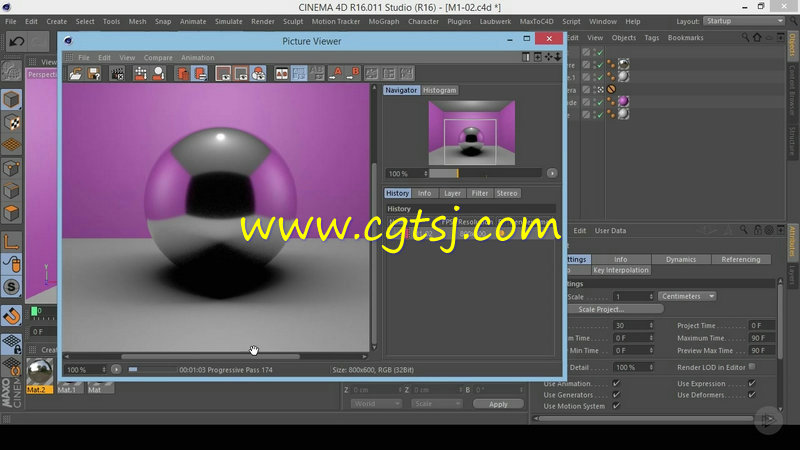Viewport: 800px width, 450px height.
Task: Click Locked Workplane grid icon
Action: pyautogui.click(x=11, y=344)
